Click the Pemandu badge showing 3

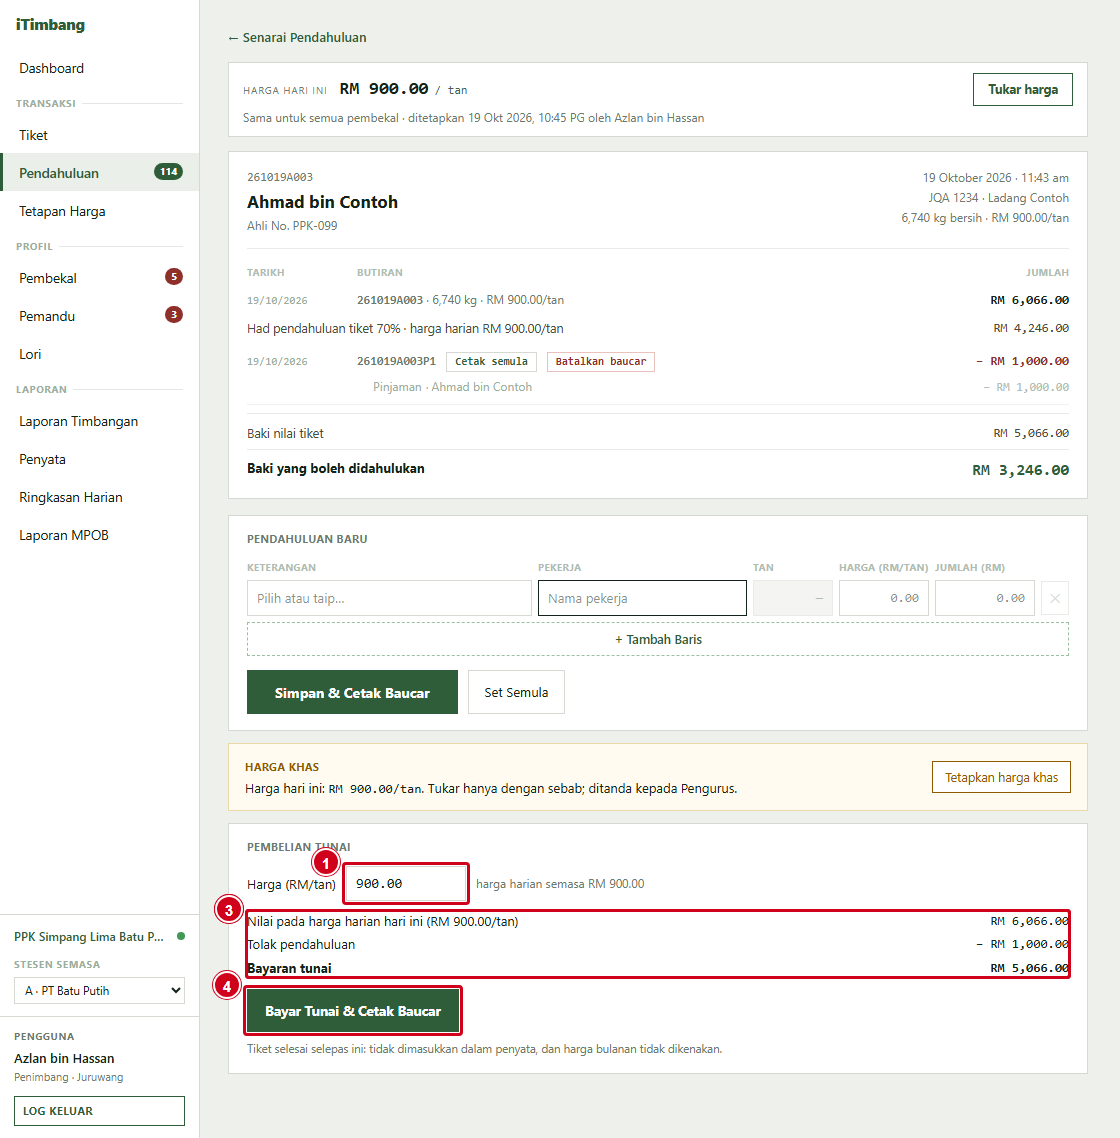click(x=173, y=314)
